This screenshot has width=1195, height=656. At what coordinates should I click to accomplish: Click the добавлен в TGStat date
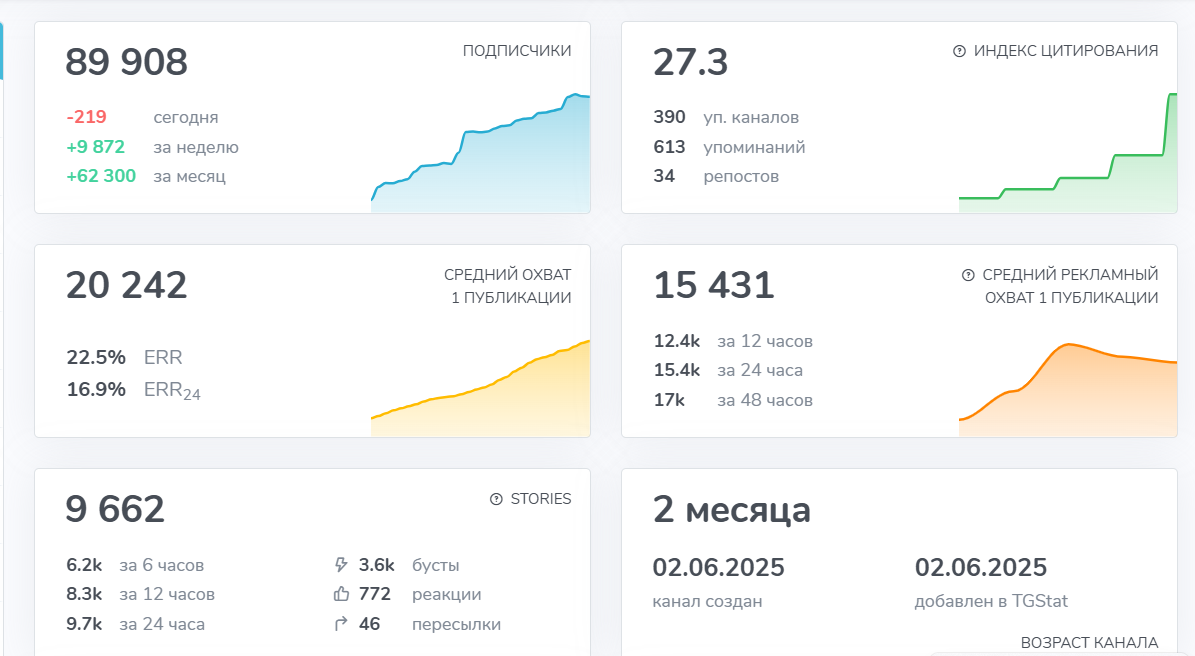991,583
